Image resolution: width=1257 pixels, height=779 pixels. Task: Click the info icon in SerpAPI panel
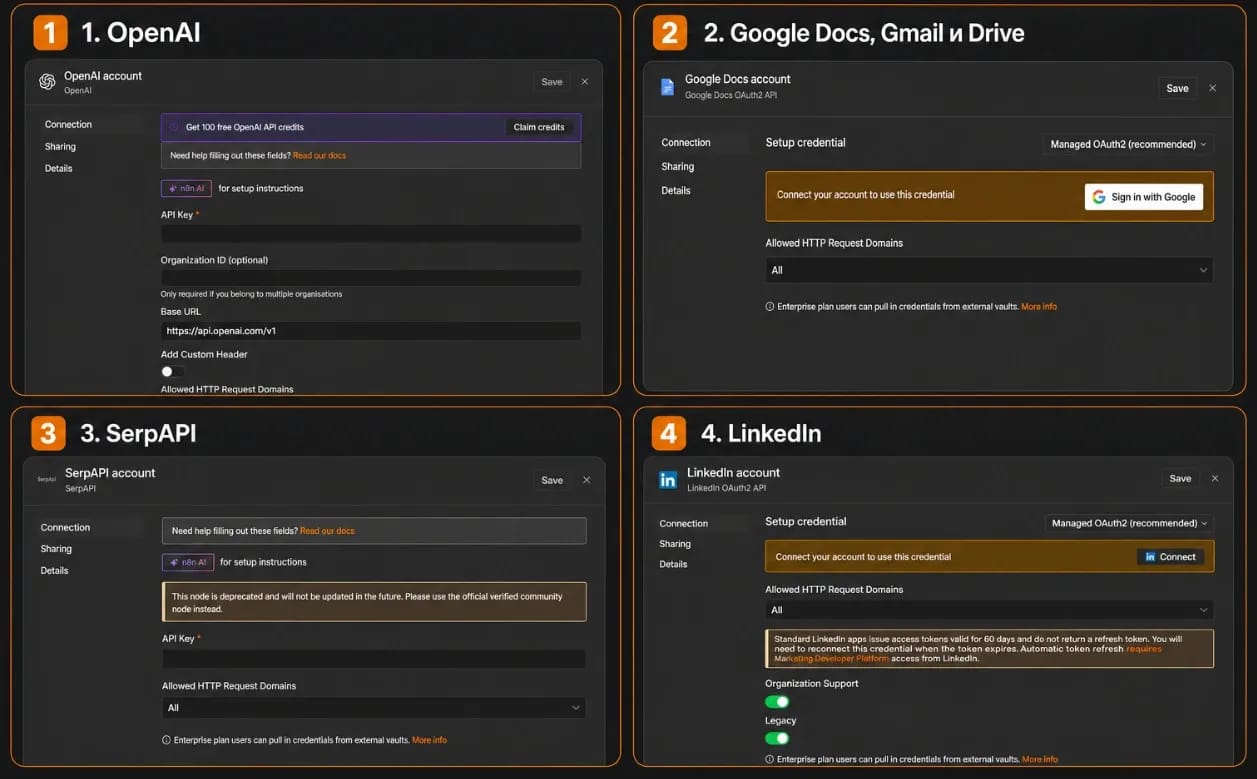[166, 740]
